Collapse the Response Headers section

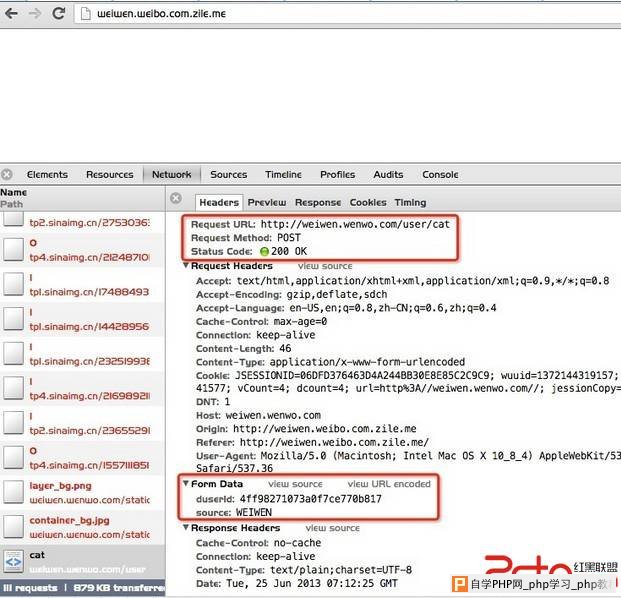[x=186, y=528]
